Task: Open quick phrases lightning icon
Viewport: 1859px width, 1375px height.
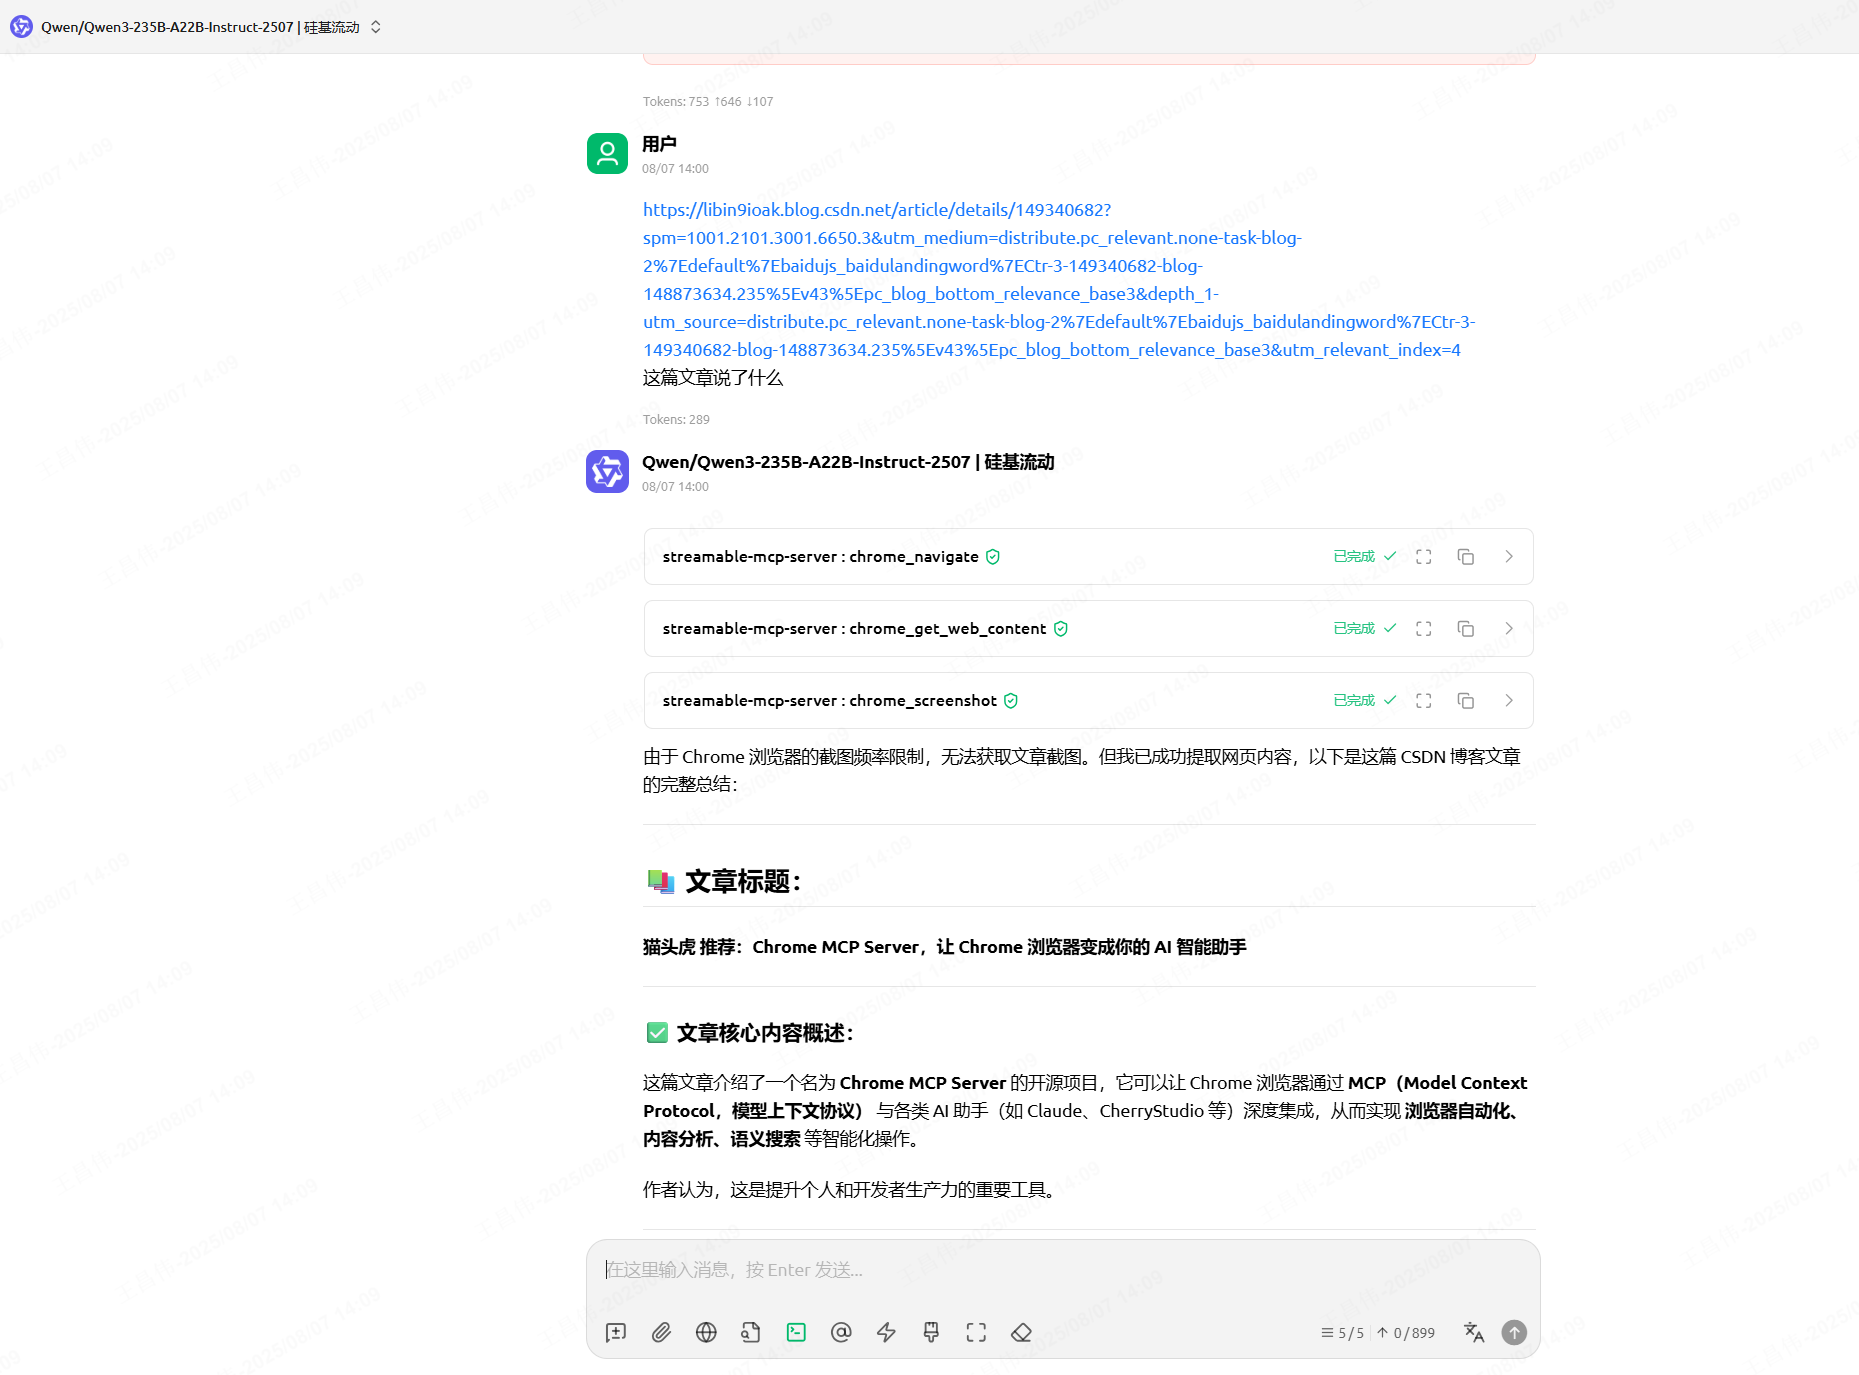Action: 886,1332
